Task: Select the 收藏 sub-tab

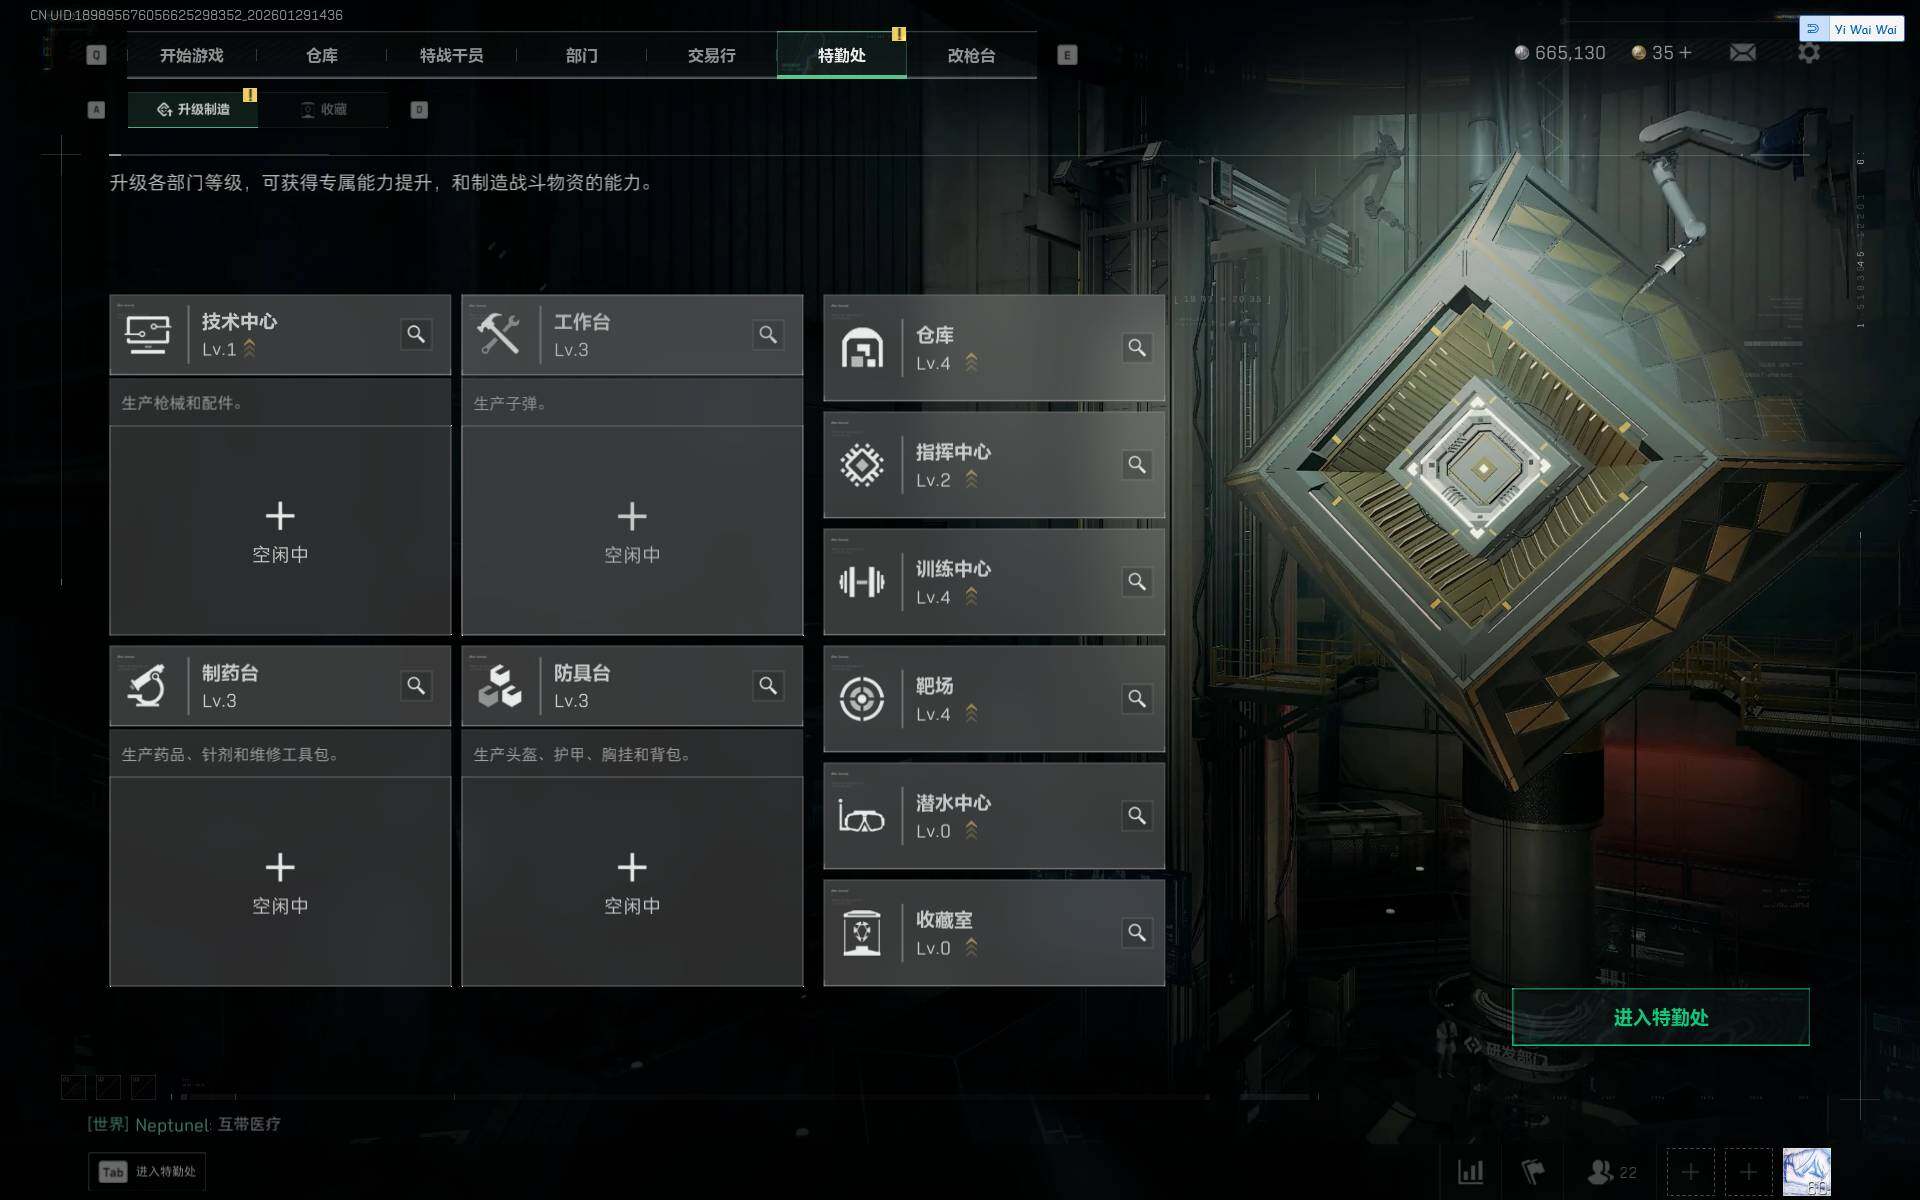Action: (x=323, y=109)
